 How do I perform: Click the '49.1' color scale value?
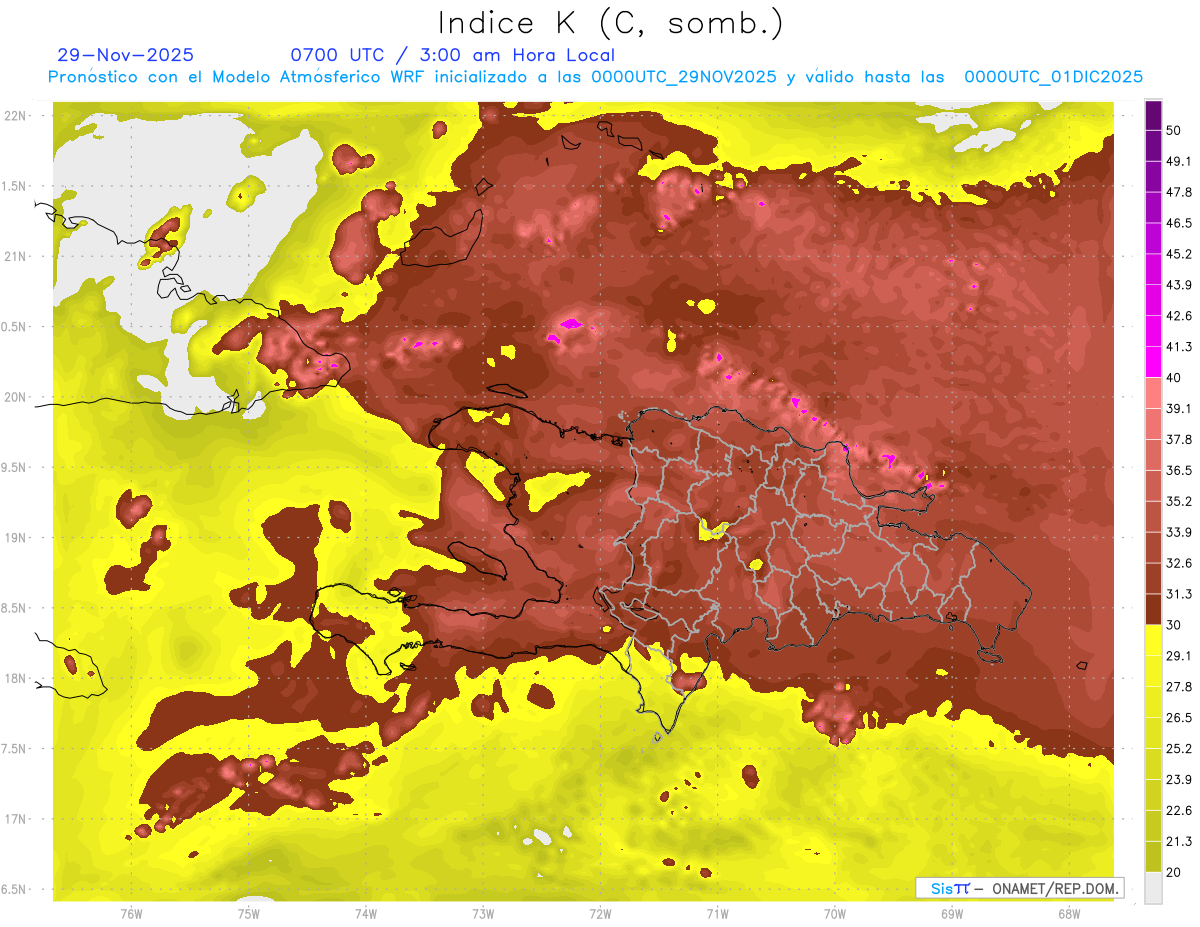(1179, 161)
